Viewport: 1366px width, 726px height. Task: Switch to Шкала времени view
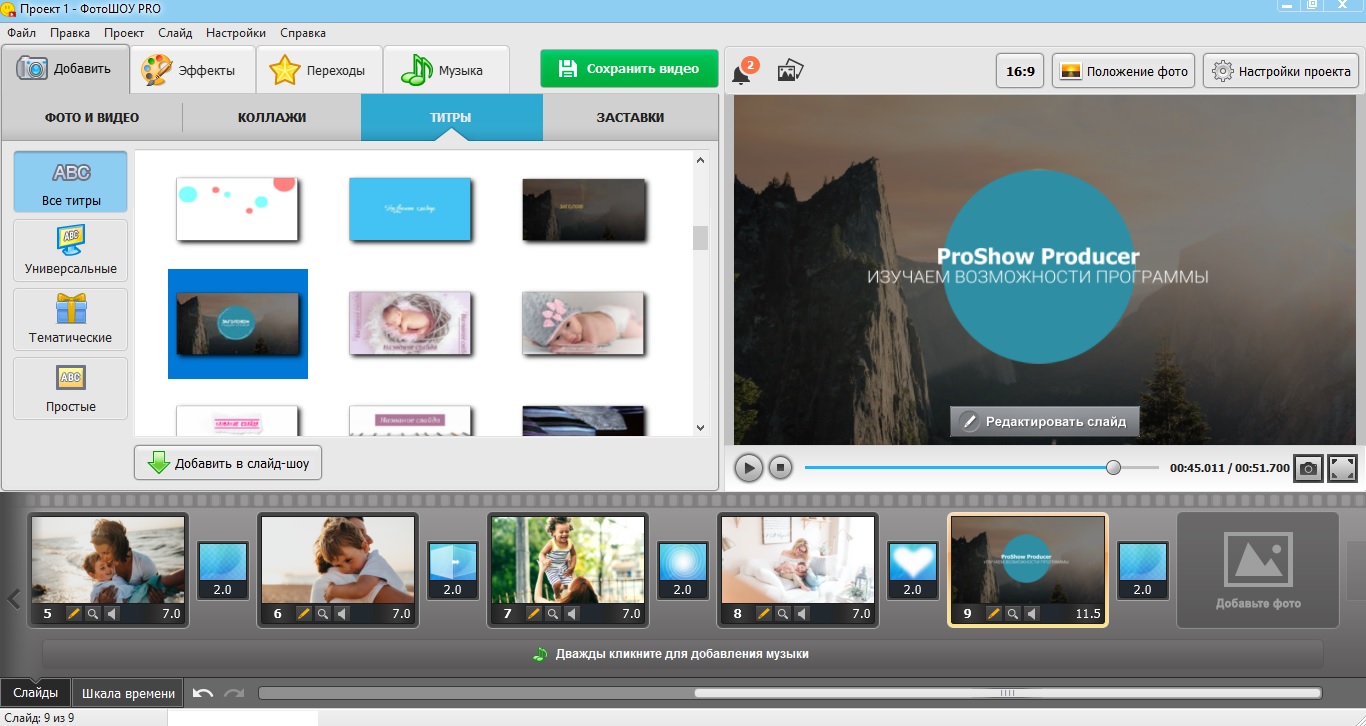(x=129, y=693)
